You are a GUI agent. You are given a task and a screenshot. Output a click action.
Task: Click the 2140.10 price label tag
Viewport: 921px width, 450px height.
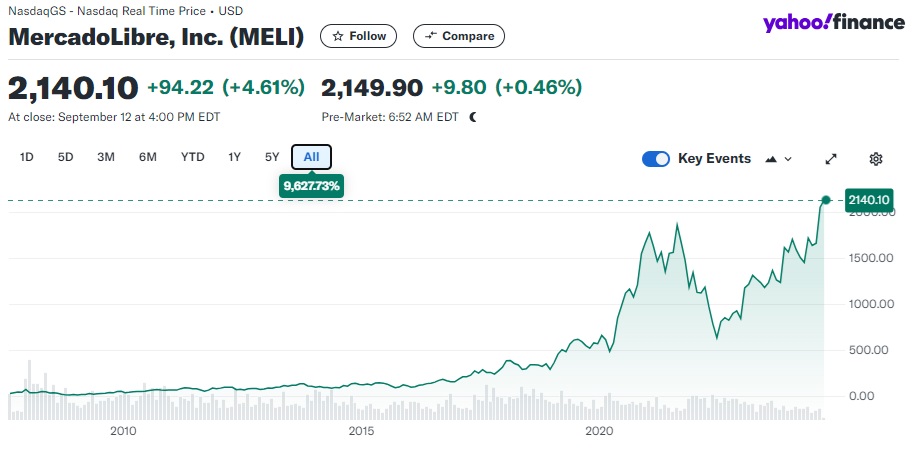[x=869, y=200]
